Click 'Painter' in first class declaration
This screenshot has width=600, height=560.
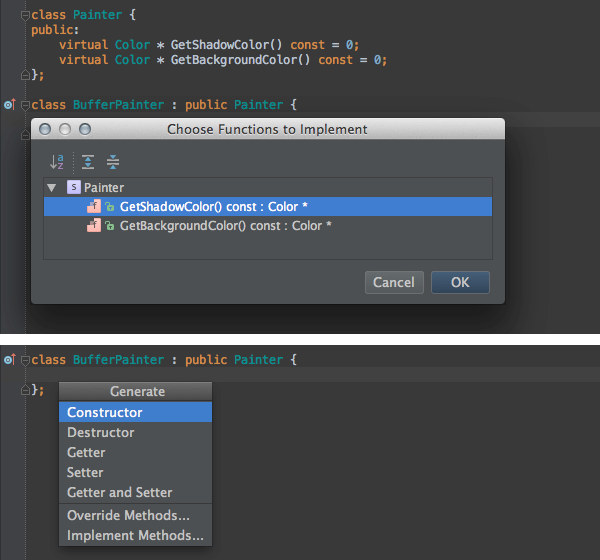[x=97, y=15]
